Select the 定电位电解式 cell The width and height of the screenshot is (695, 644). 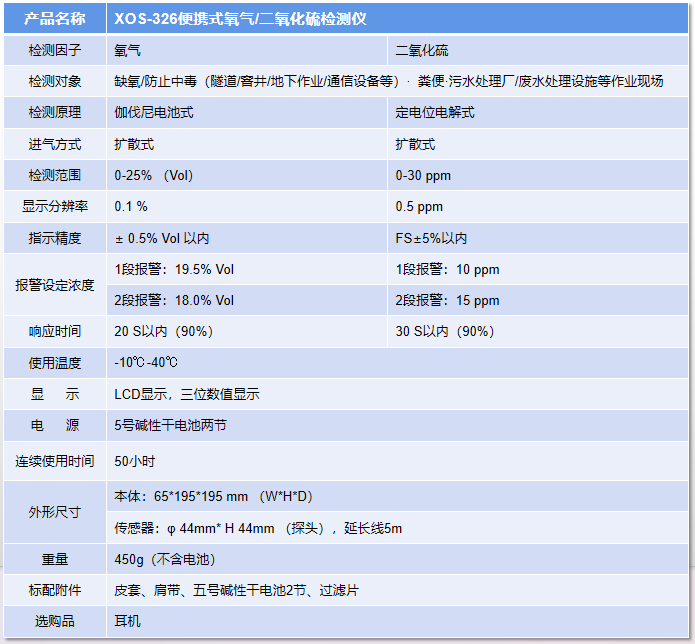[x=538, y=113]
